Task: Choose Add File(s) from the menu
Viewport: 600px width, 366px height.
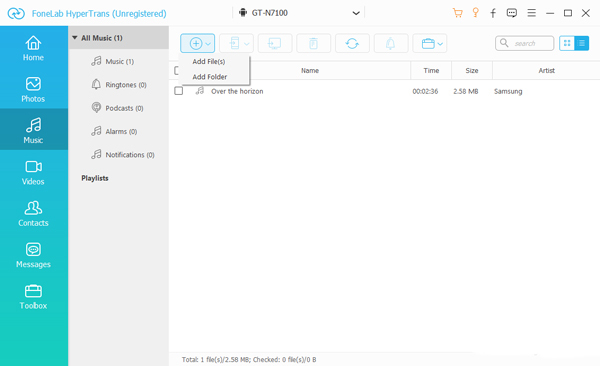Action: click(209, 61)
